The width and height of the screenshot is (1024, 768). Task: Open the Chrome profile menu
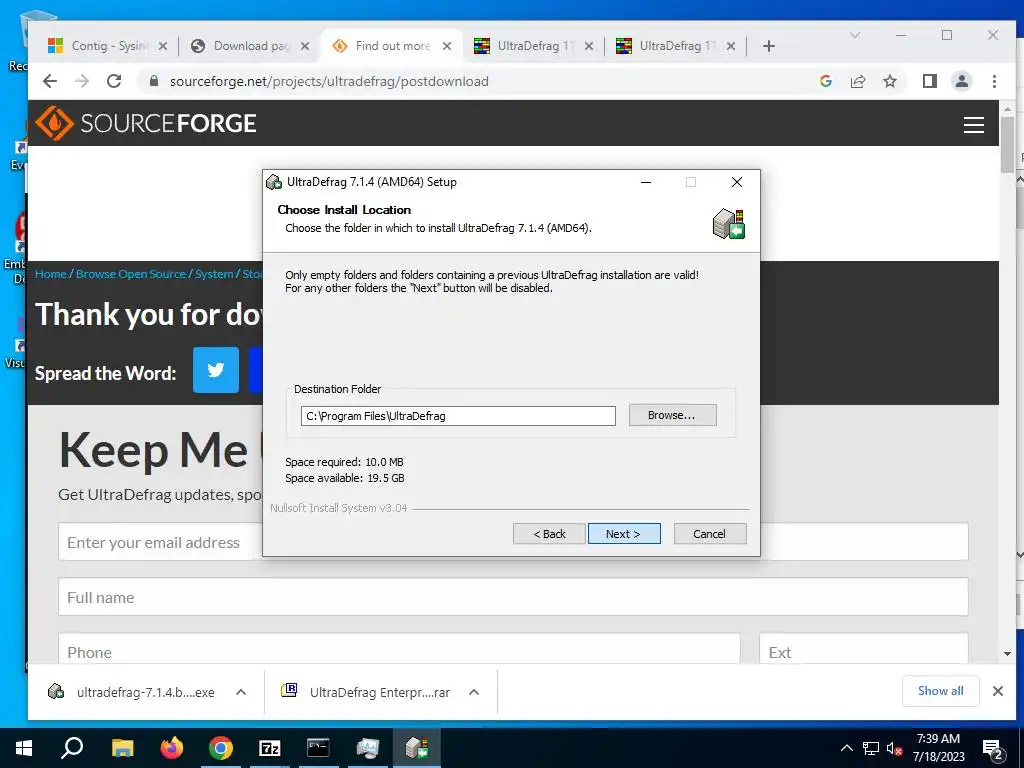click(x=961, y=81)
